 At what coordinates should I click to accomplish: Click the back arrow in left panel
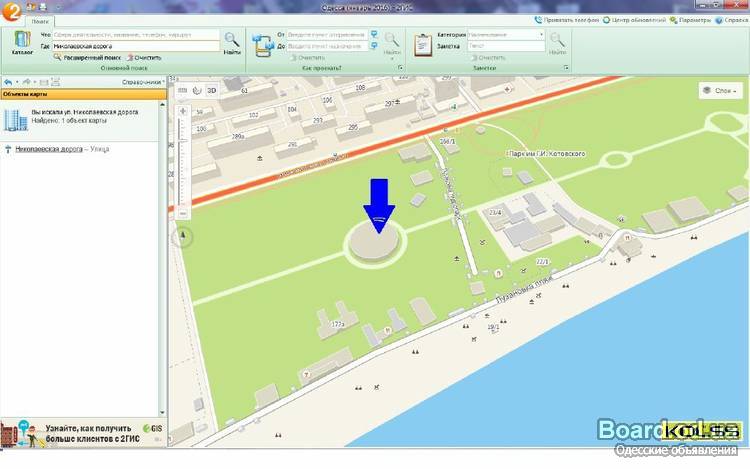8,82
